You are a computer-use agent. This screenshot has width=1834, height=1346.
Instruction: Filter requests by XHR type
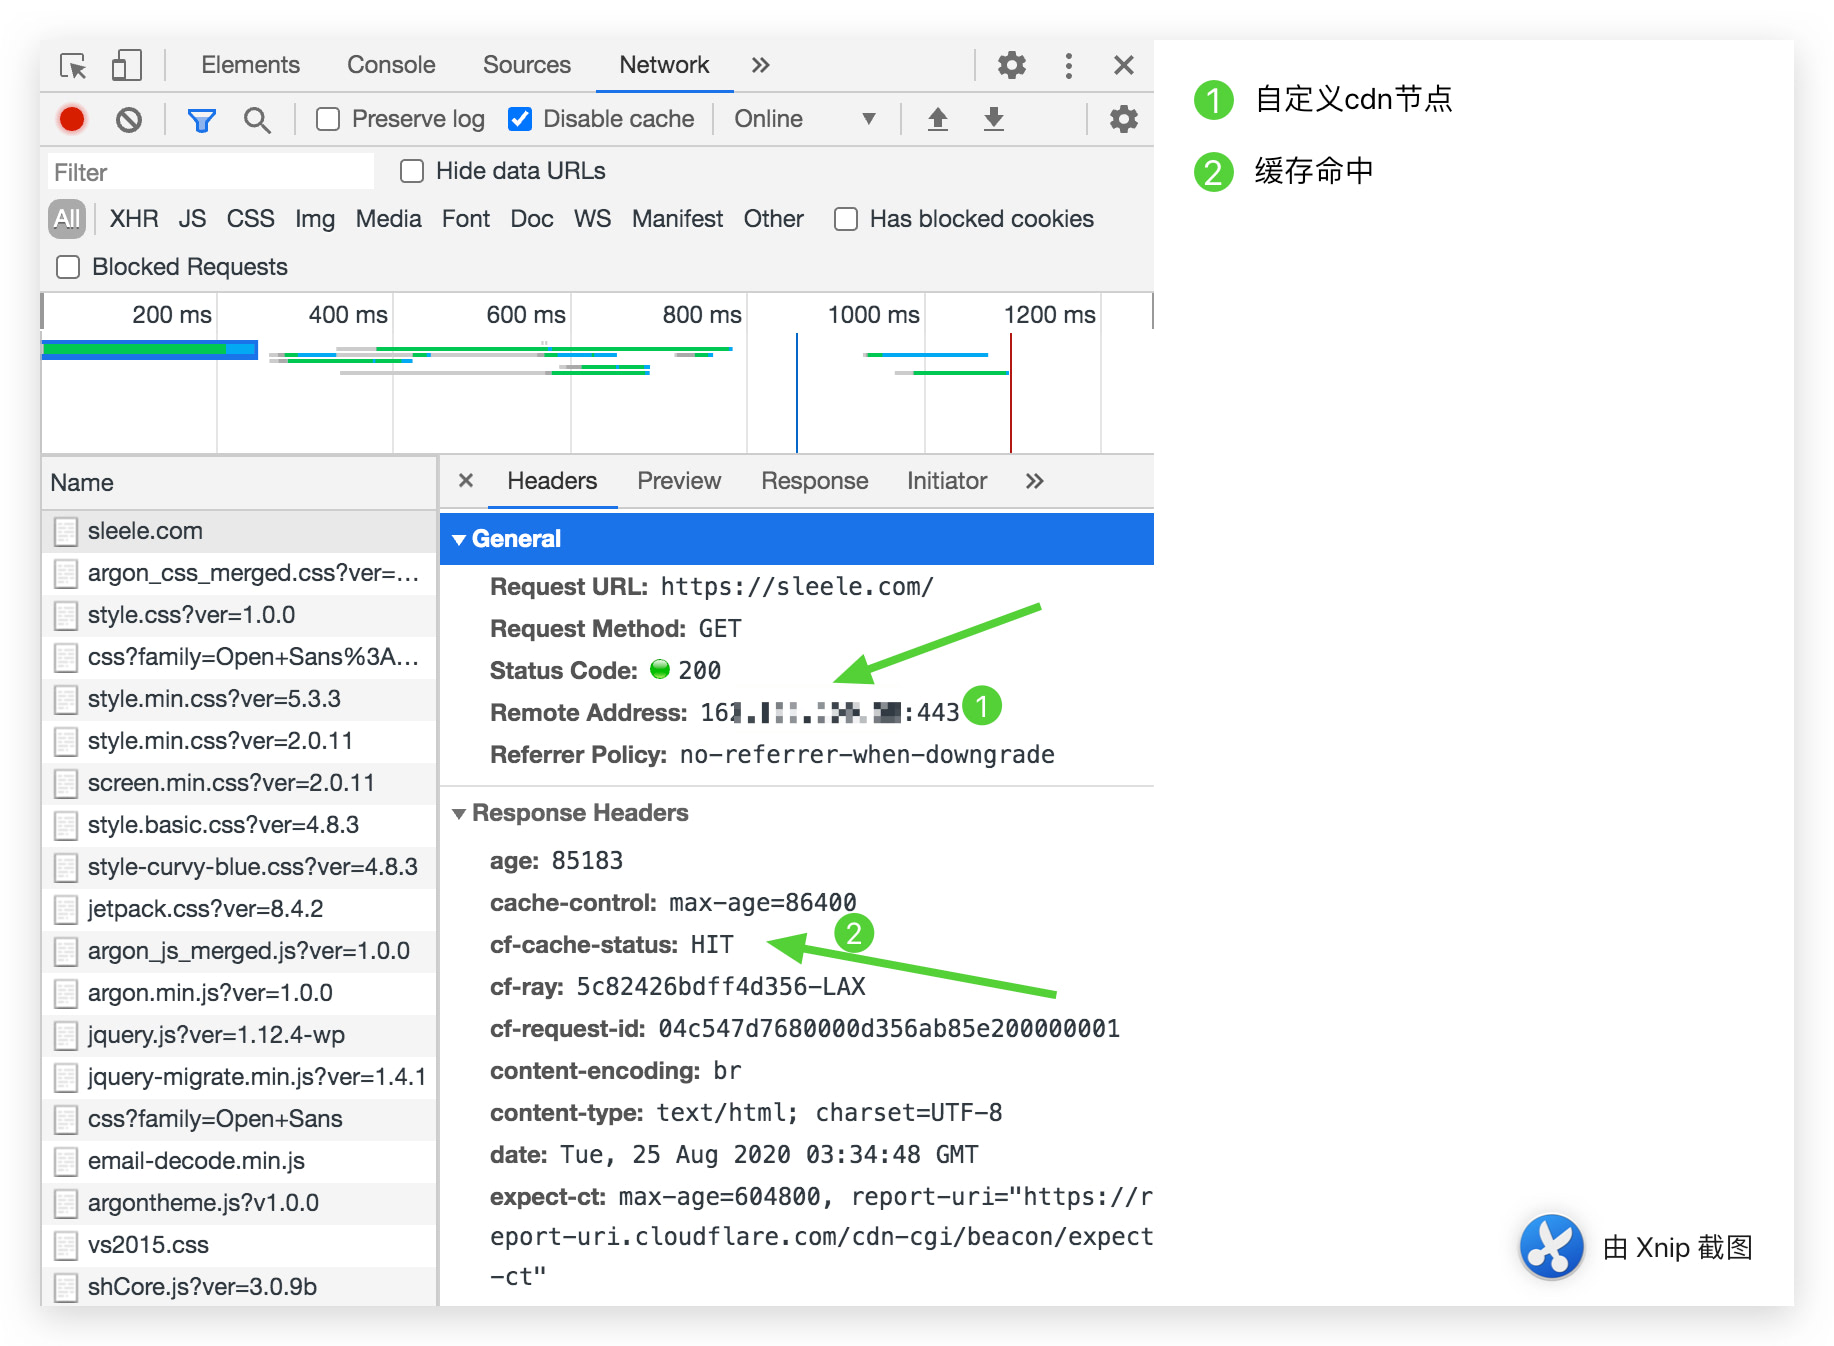(133, 219)
